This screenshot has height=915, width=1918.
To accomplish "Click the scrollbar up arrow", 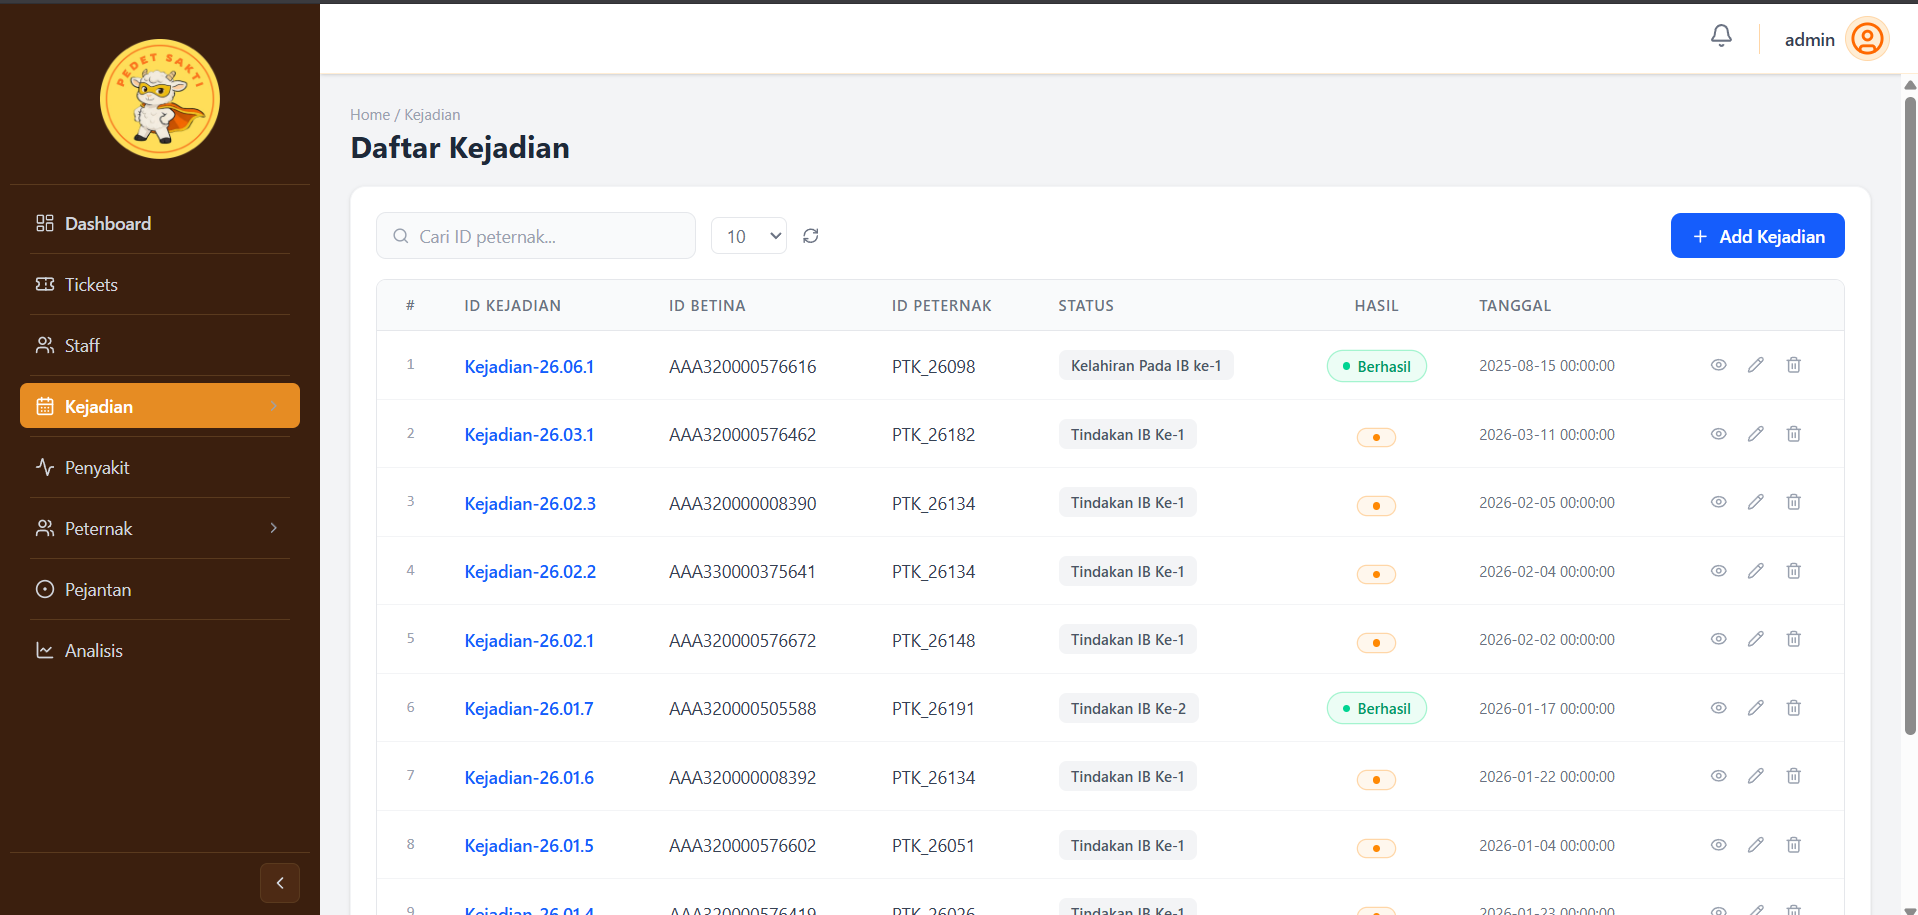I will tap(1910, 85).
